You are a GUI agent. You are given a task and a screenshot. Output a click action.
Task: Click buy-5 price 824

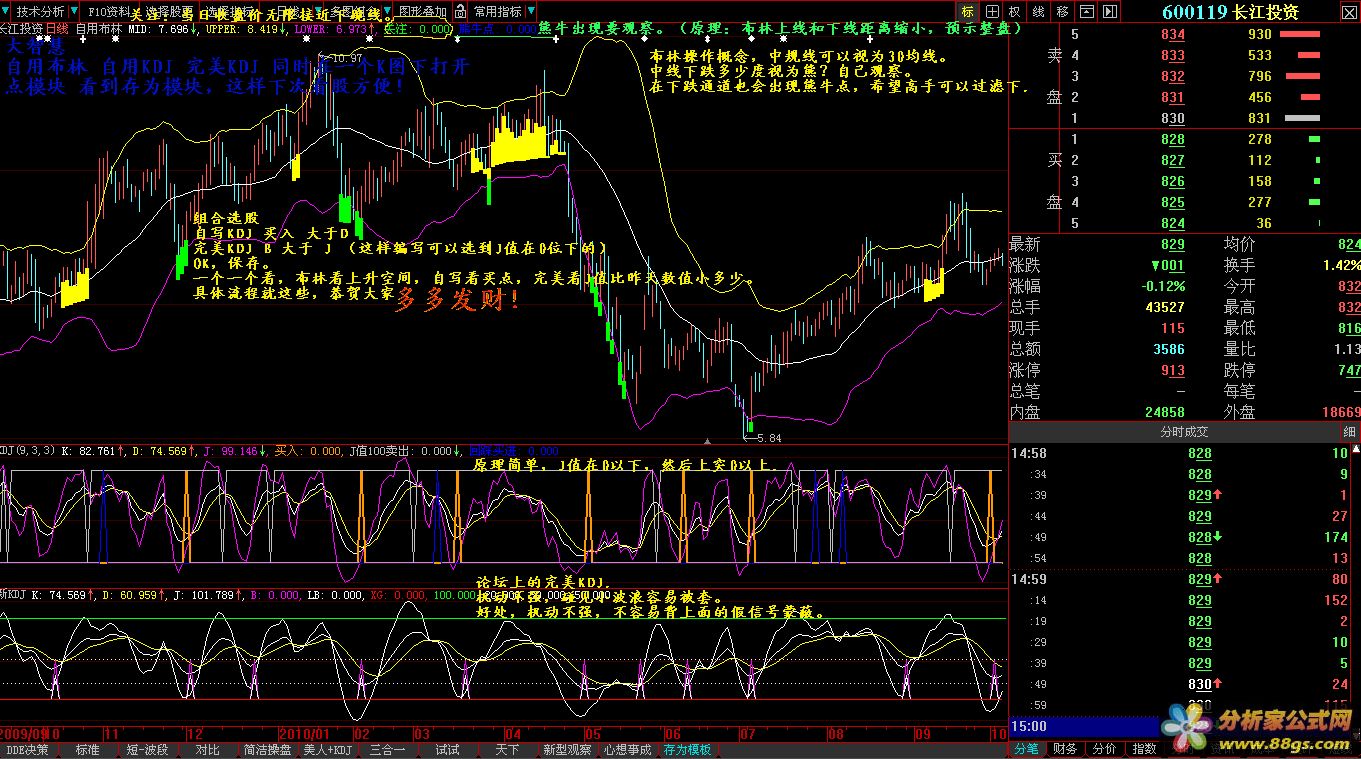[1172, 223]
